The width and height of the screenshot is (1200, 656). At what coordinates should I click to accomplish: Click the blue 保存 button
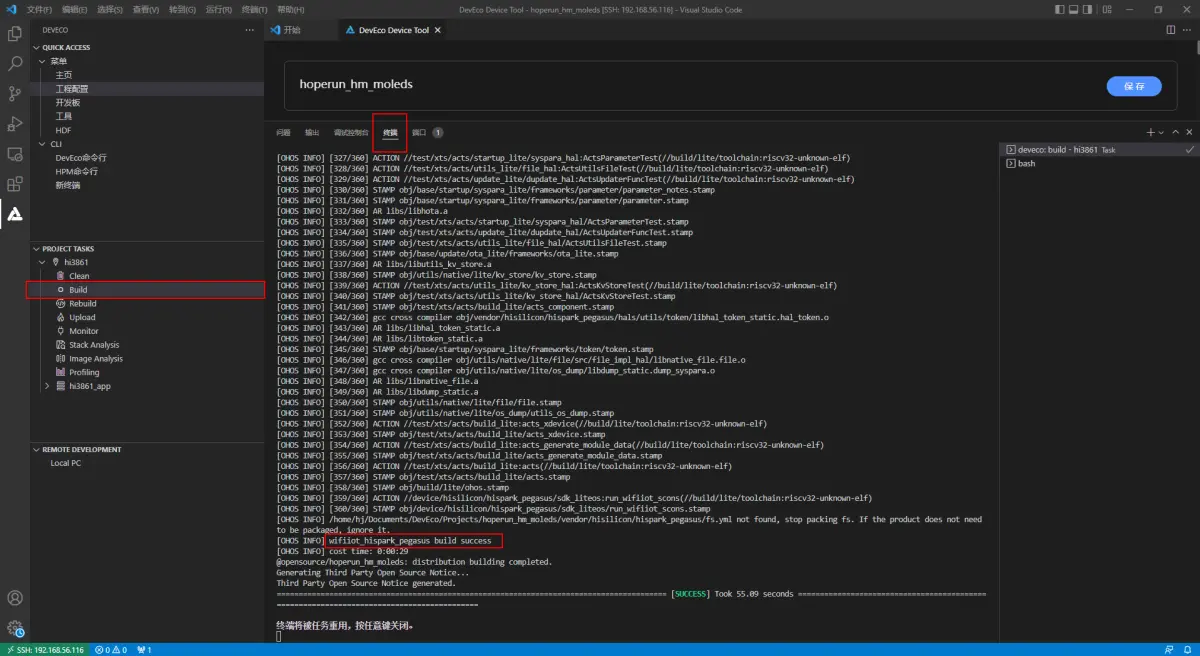tap(1134, 86)
